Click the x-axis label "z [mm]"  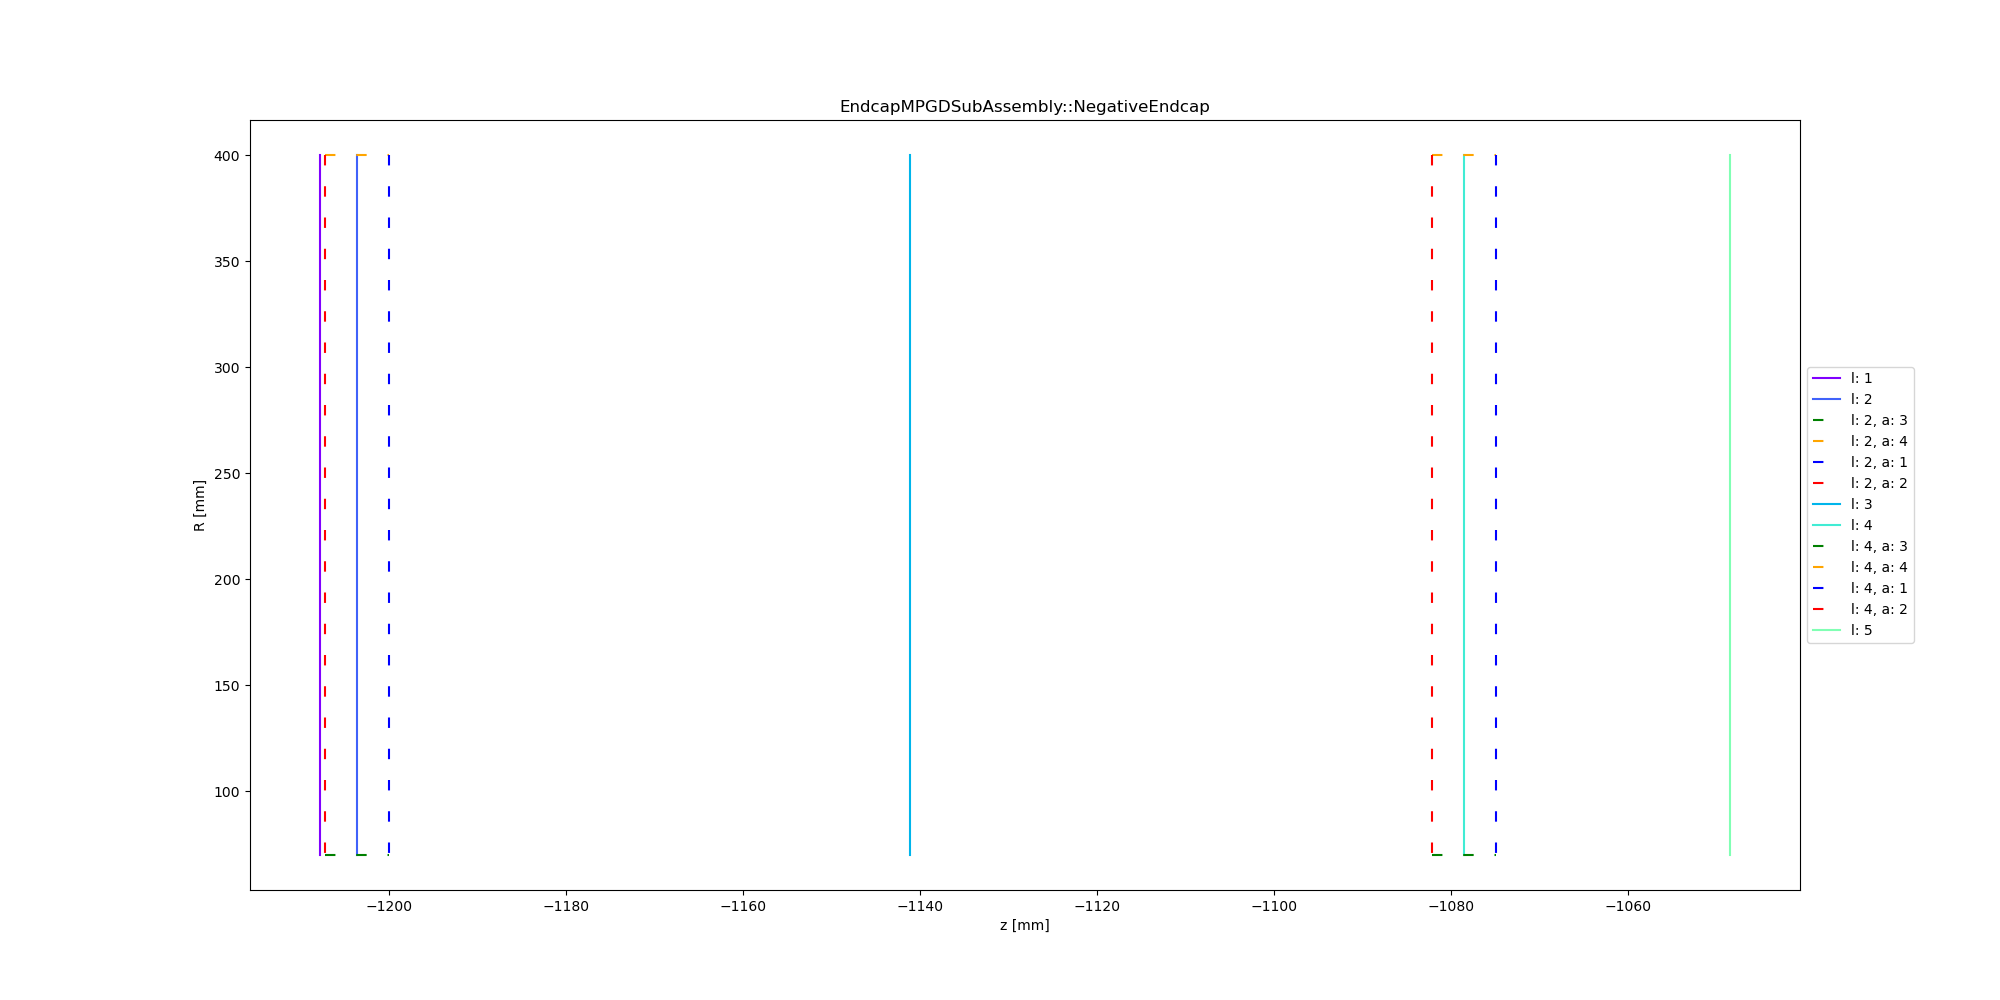coord(1024,925)
